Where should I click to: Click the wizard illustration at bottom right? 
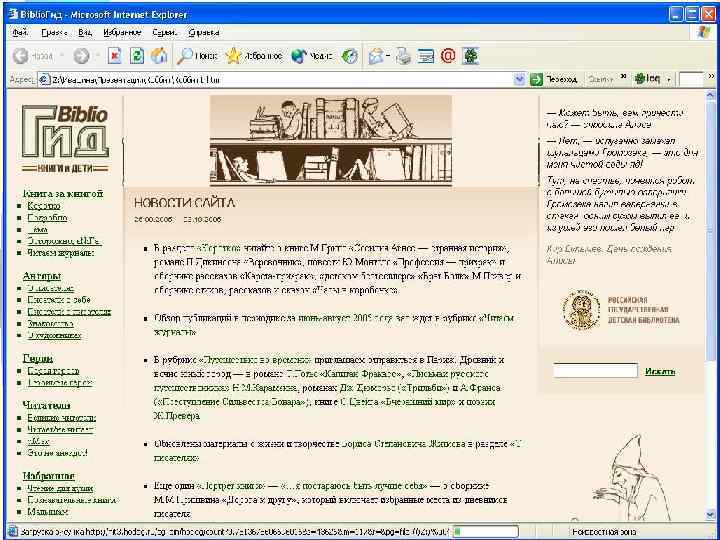[x=631, y=478]
